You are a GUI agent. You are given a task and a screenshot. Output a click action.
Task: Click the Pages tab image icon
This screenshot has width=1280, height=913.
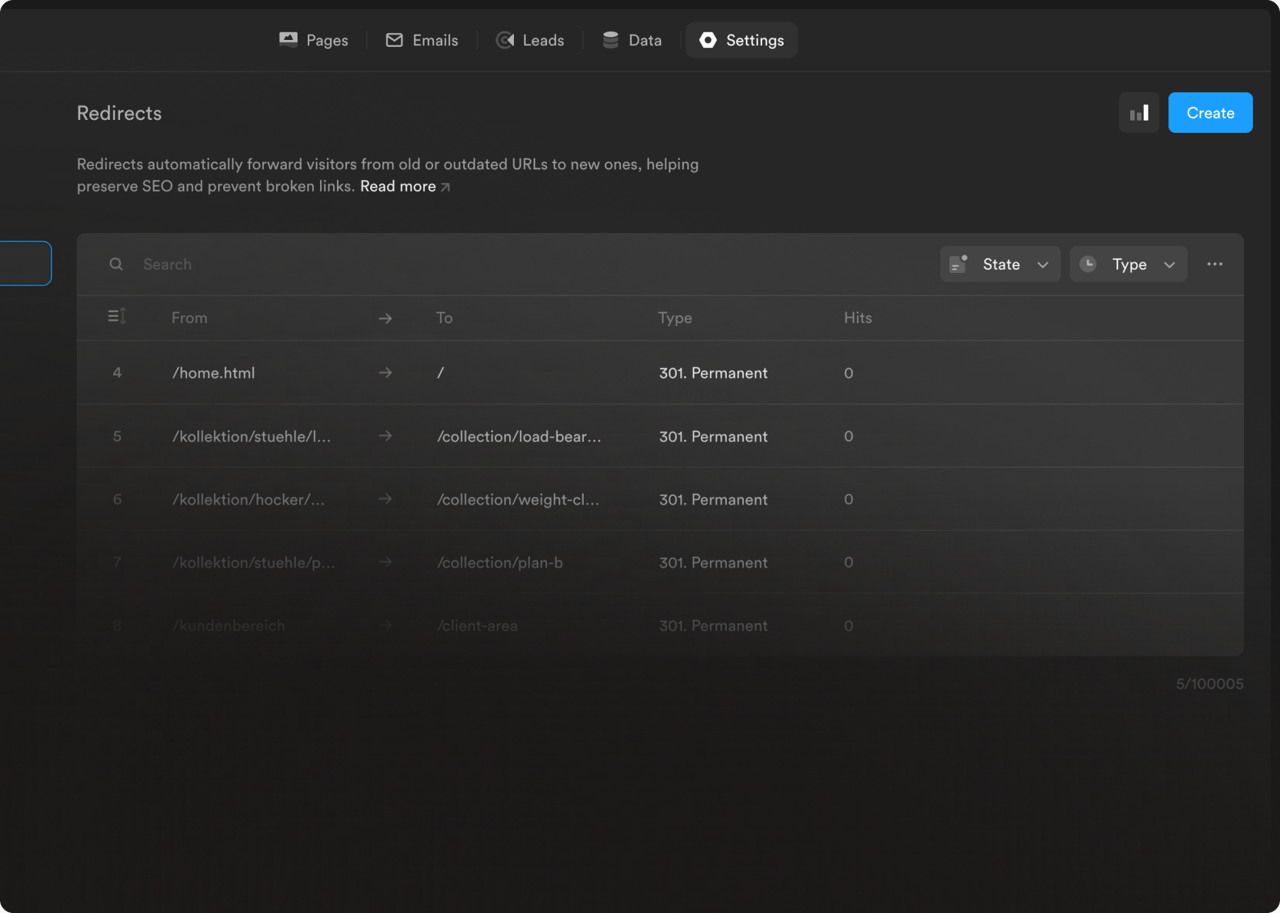click(x=288, y=40)
